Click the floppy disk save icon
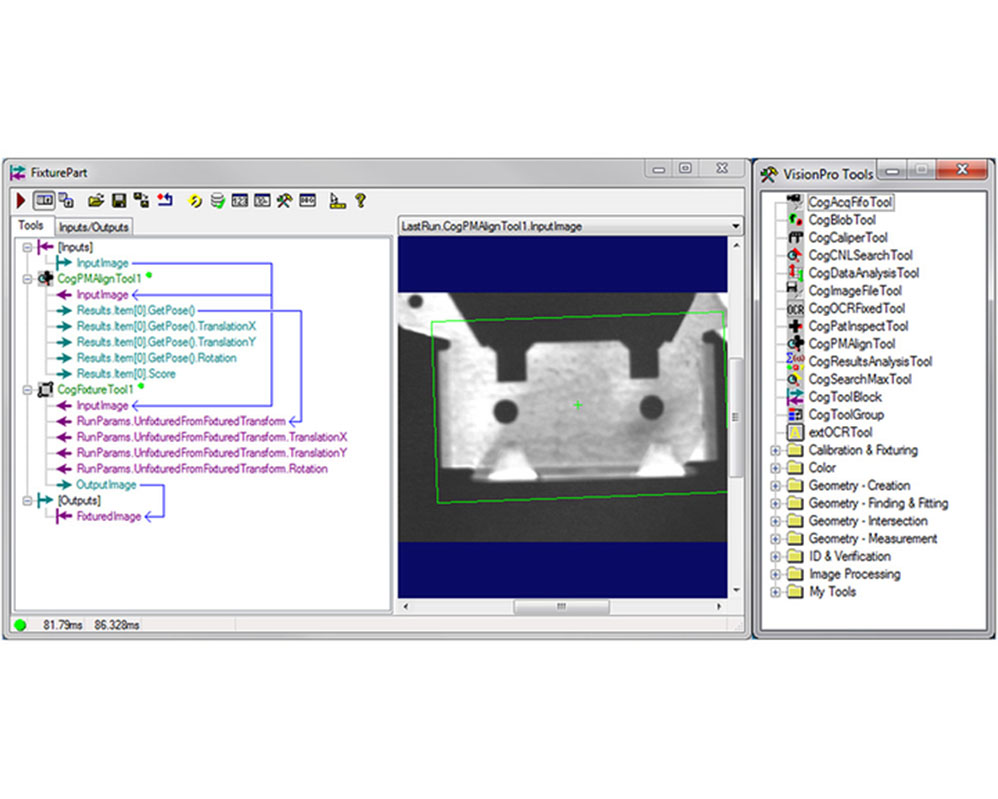The width and height of the screenshot is (998, 799). [119, 201]
